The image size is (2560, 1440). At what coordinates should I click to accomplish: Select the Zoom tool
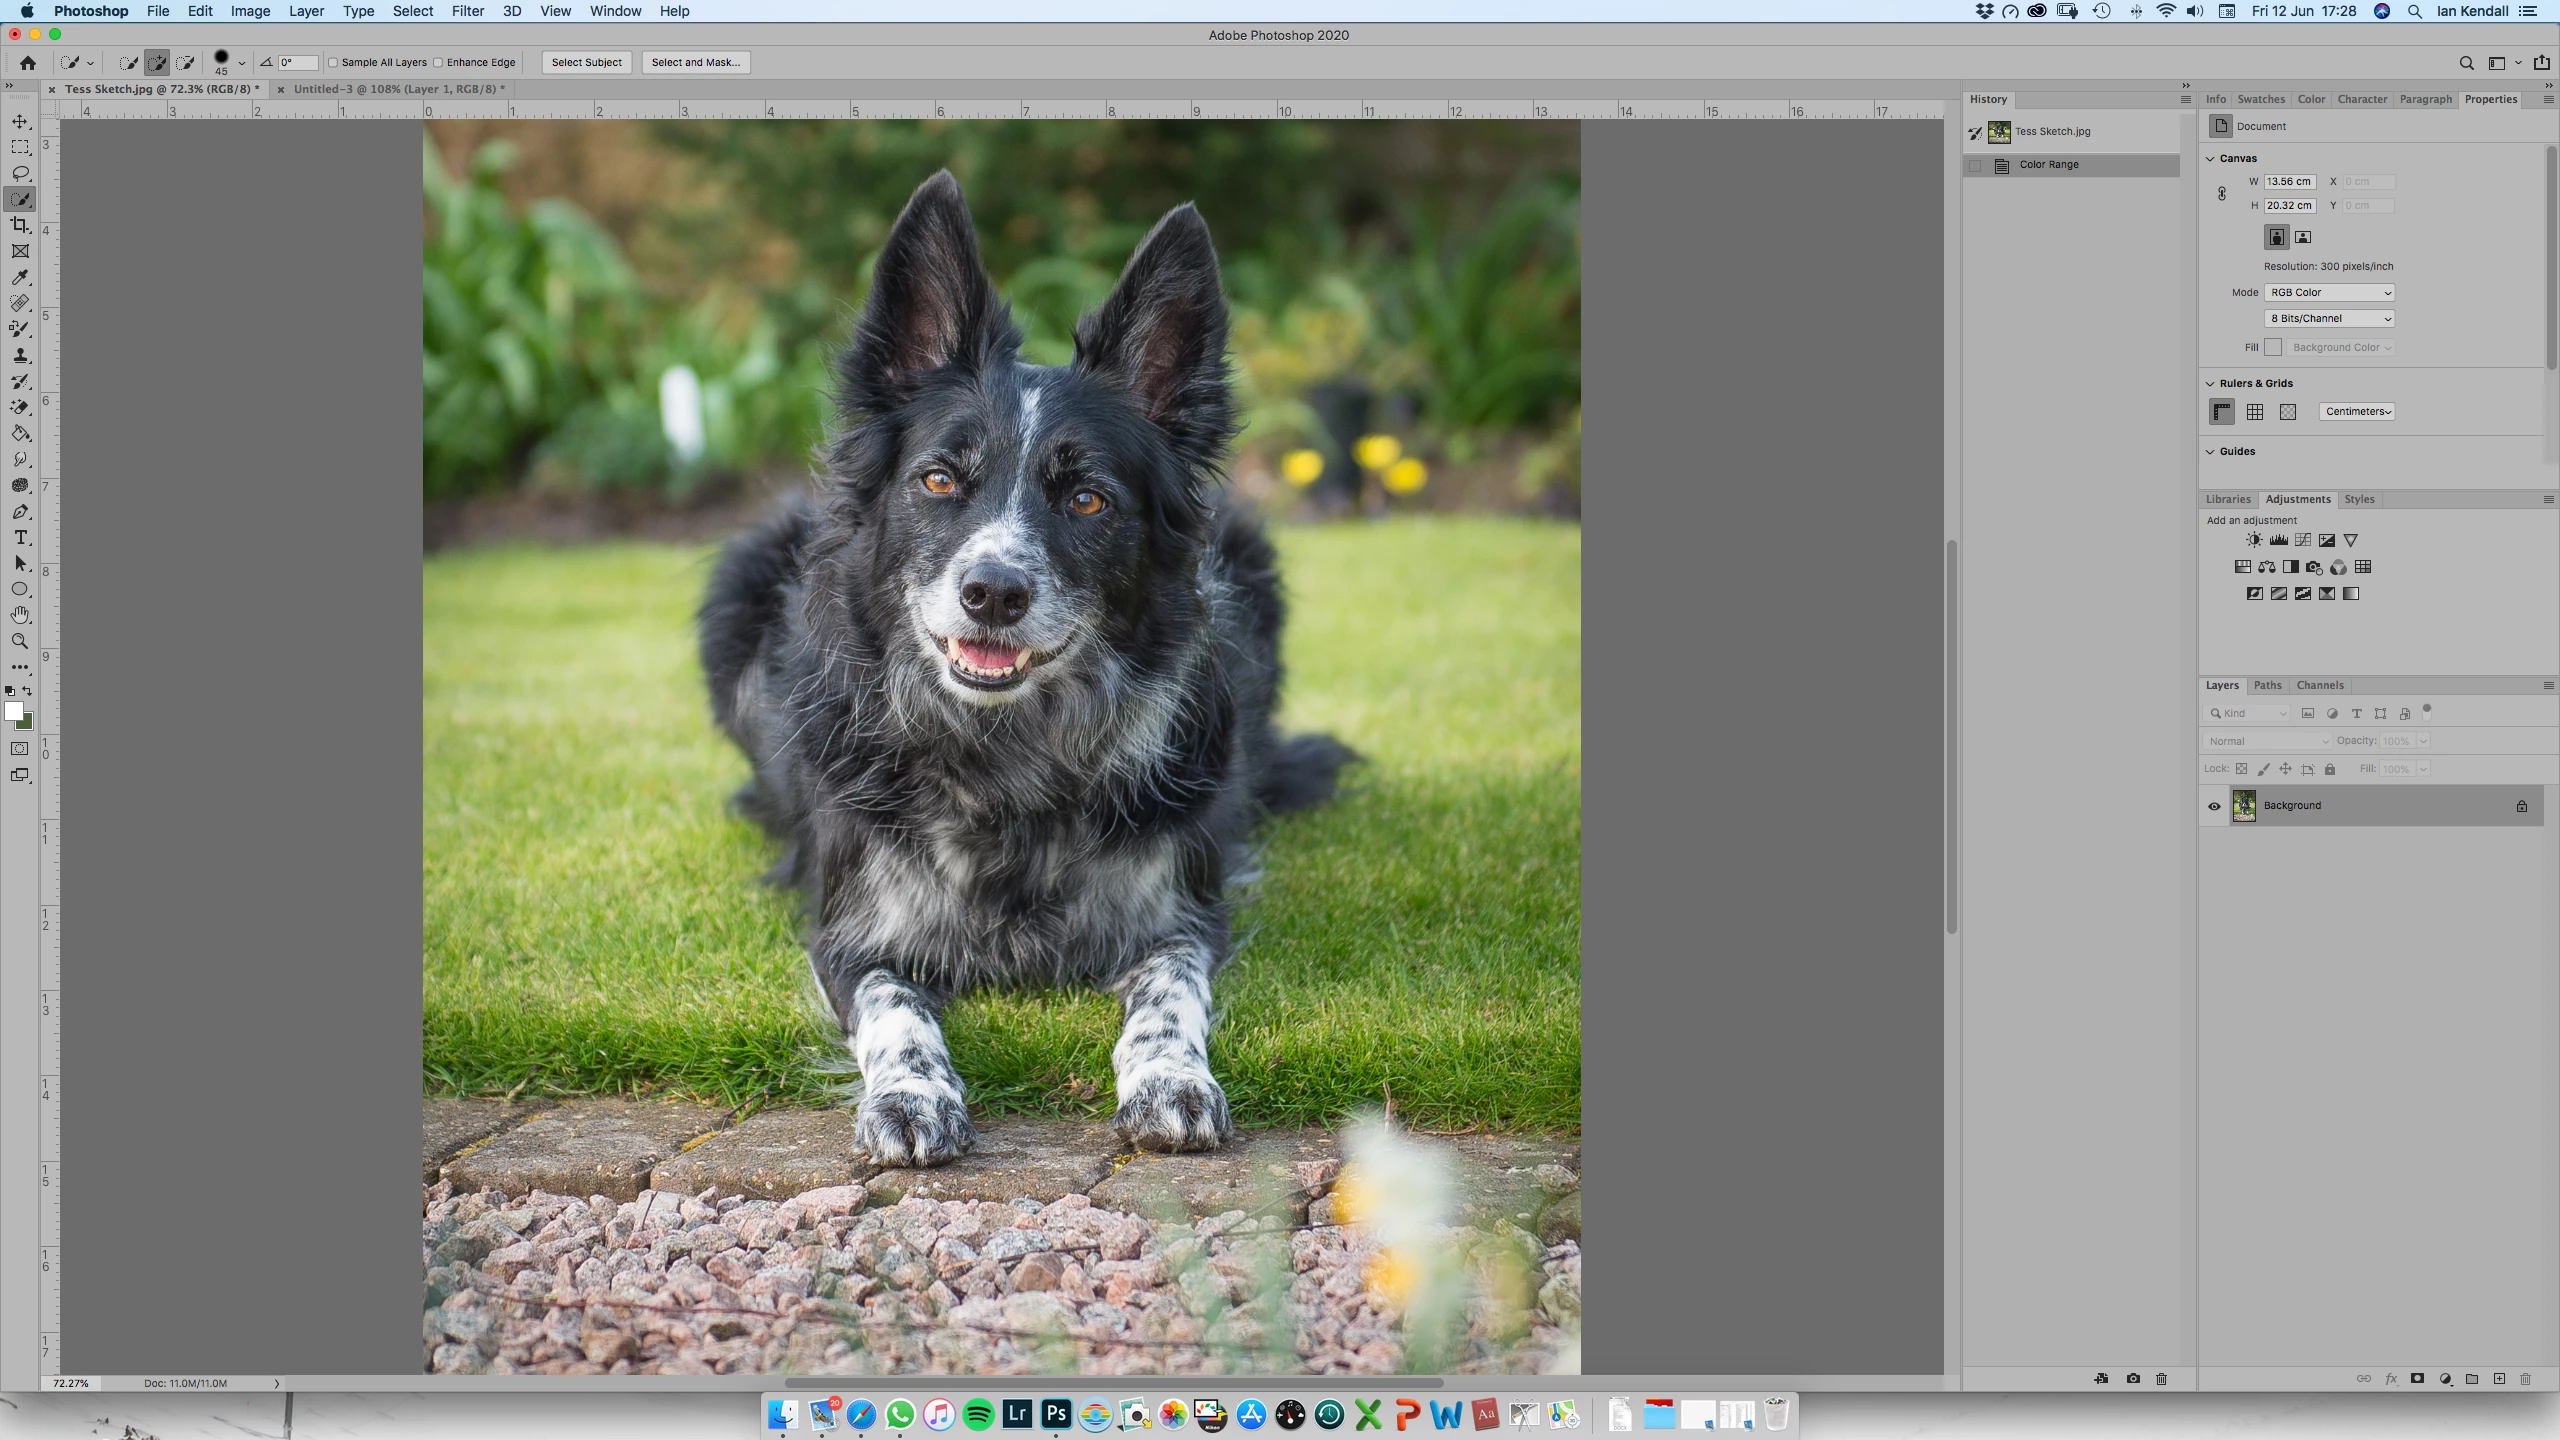click(20, 641)
